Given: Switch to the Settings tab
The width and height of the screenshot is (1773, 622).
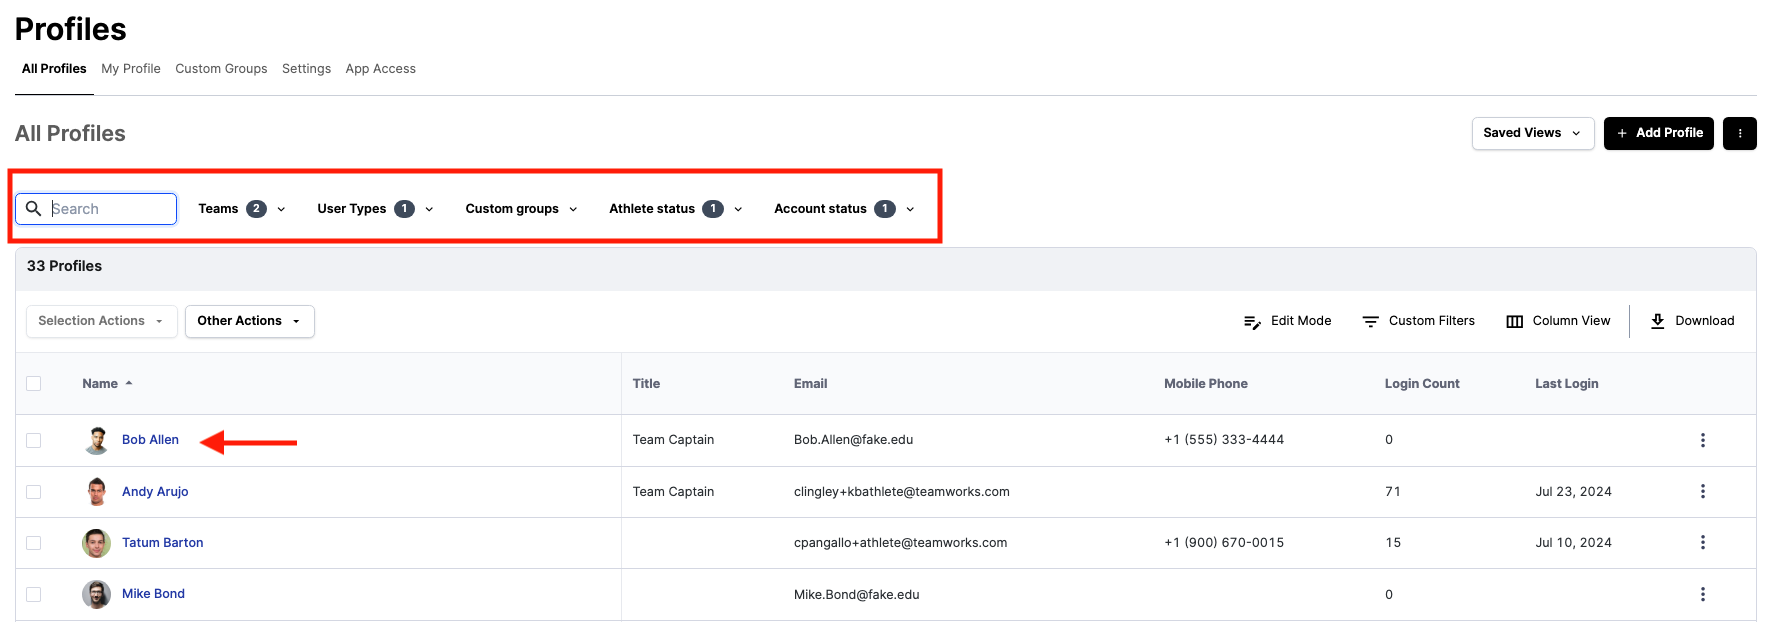Looking at the screenshot, I should pyautogui.click(x=306, y=69).
